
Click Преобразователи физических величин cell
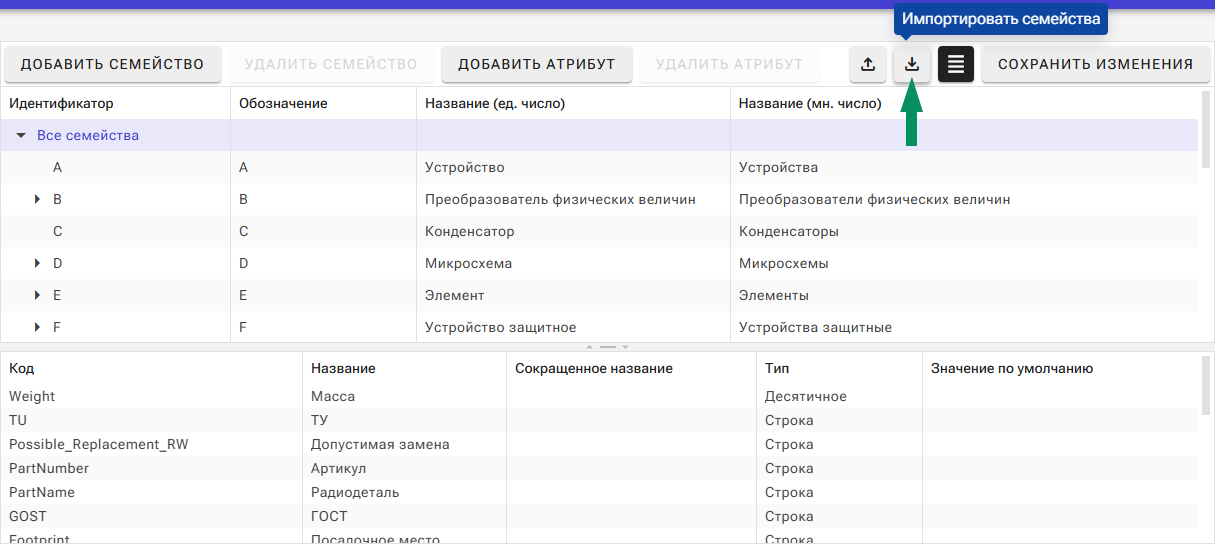(x=964, y=199)
